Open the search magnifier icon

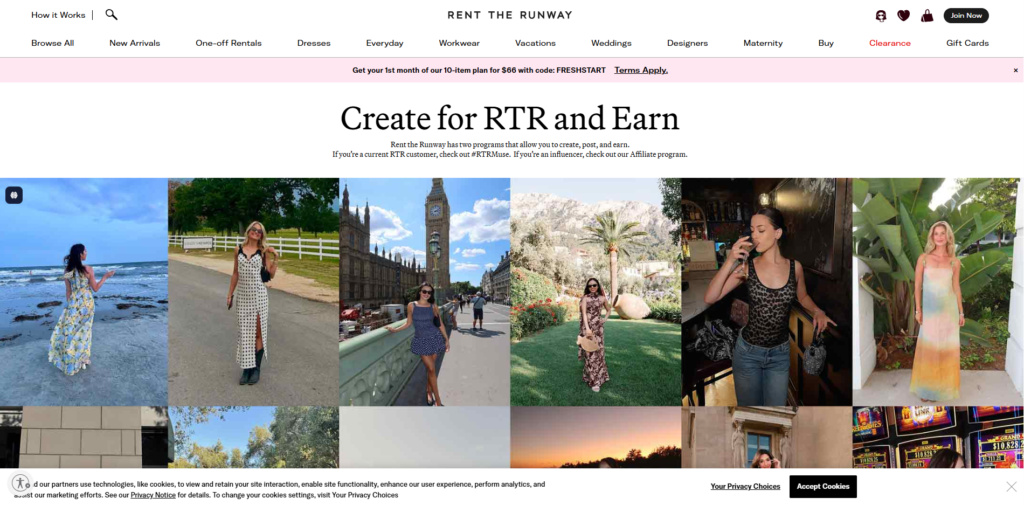click(111, 14)
